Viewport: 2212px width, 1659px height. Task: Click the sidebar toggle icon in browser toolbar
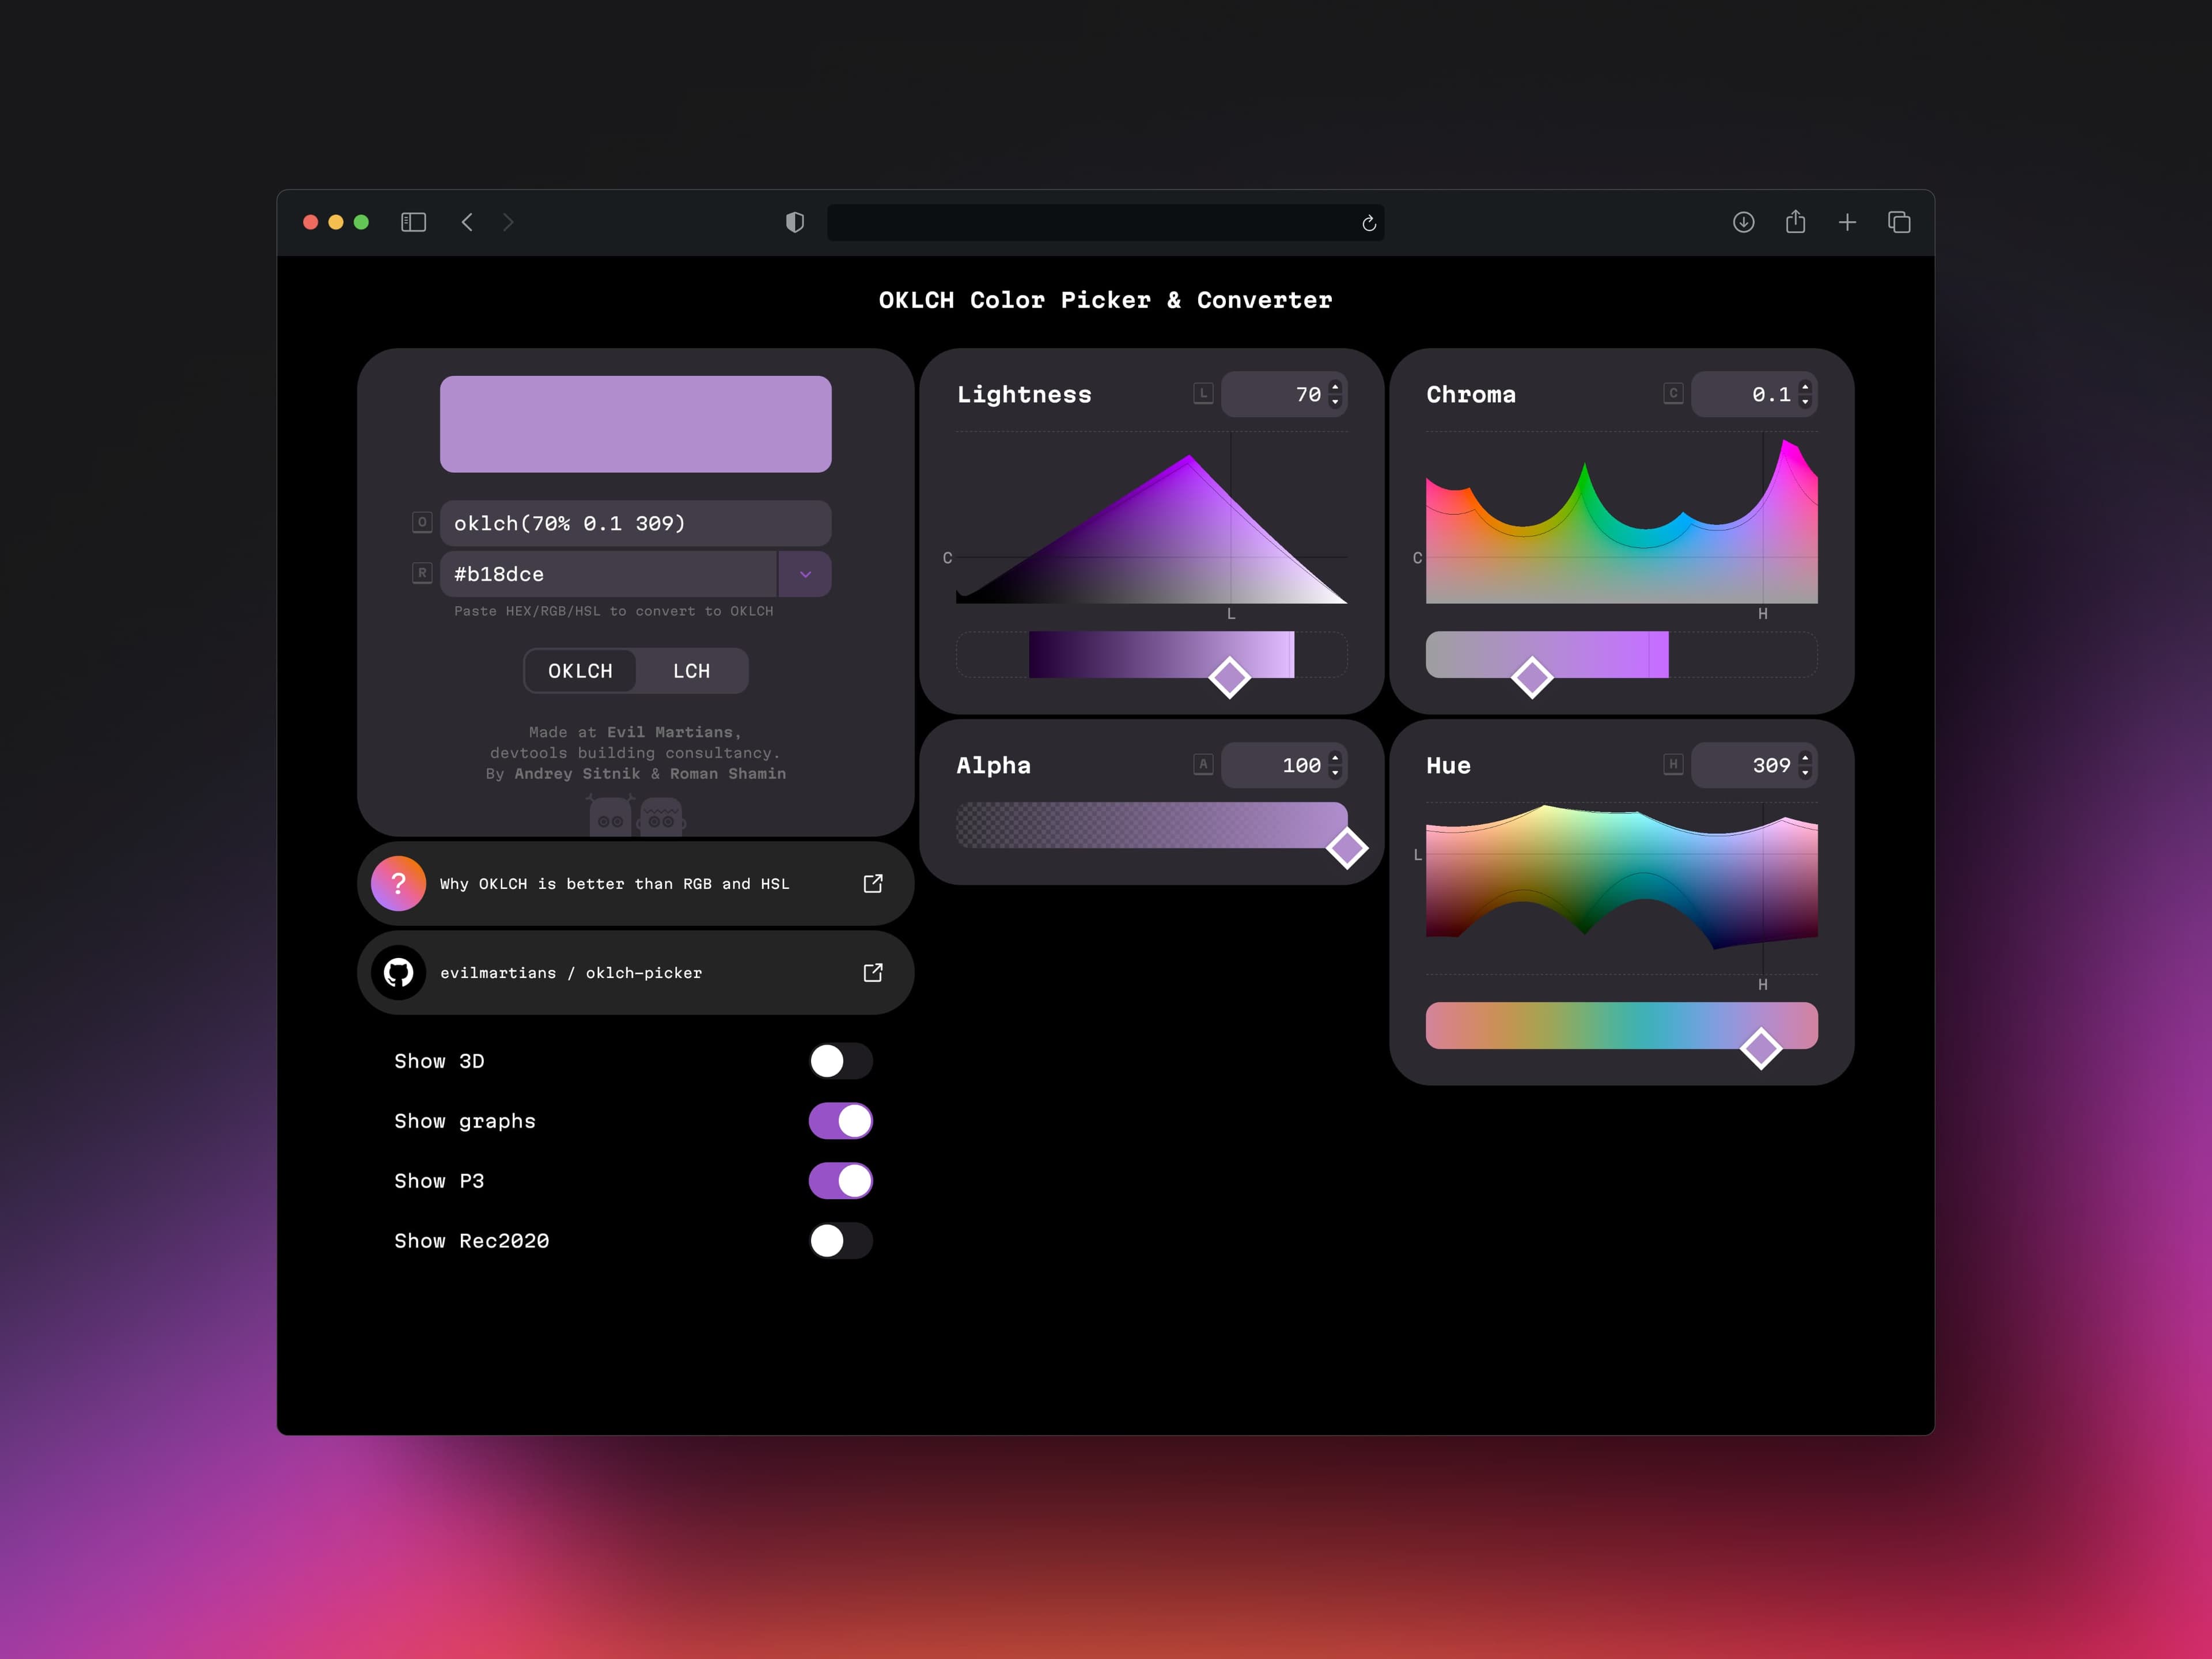413,222
